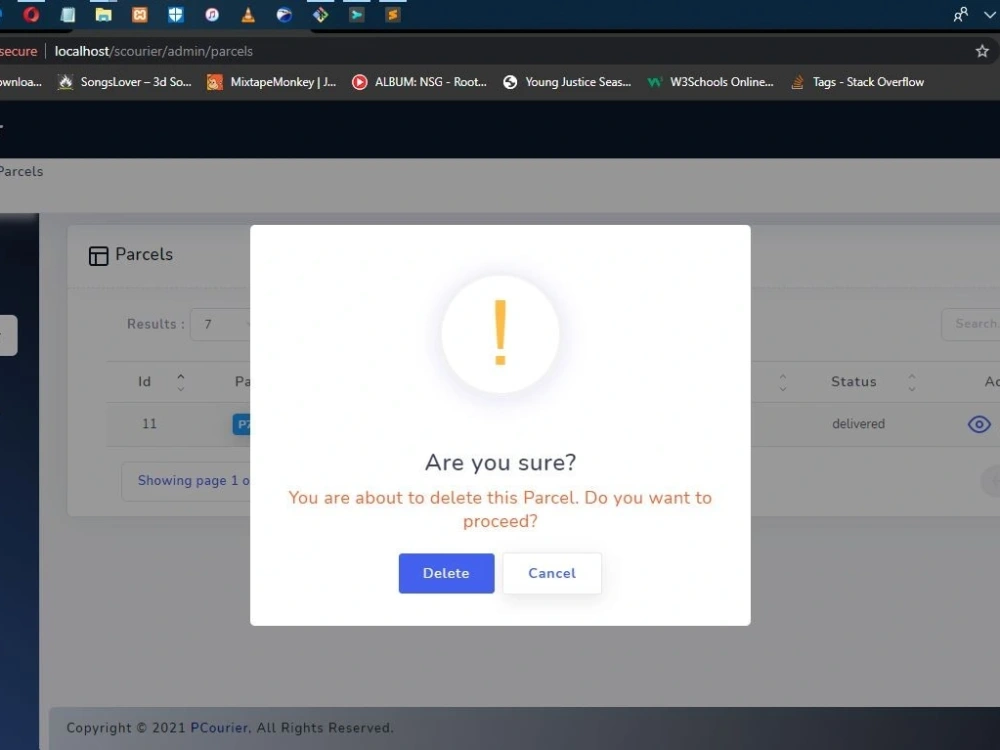Open Git taskbar icon
1000x750 pixels.
pyautogui.click(x=320, y=14)
